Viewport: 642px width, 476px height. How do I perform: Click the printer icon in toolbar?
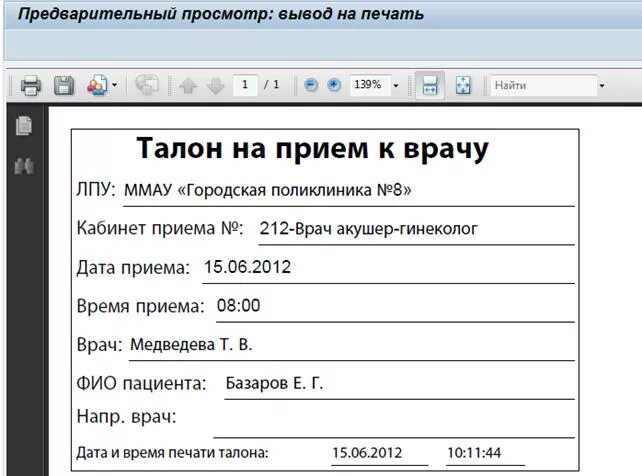coord(31,86)
